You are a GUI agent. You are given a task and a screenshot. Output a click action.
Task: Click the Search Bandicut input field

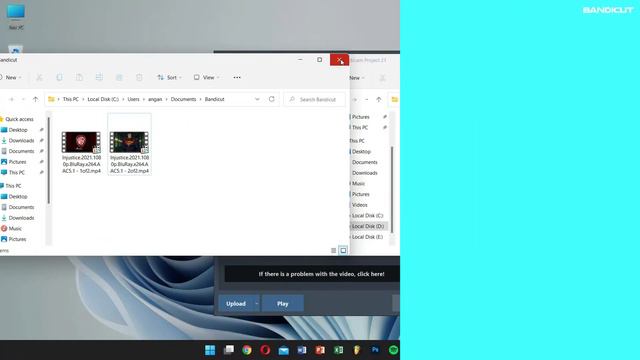click(x=314, y=99)
